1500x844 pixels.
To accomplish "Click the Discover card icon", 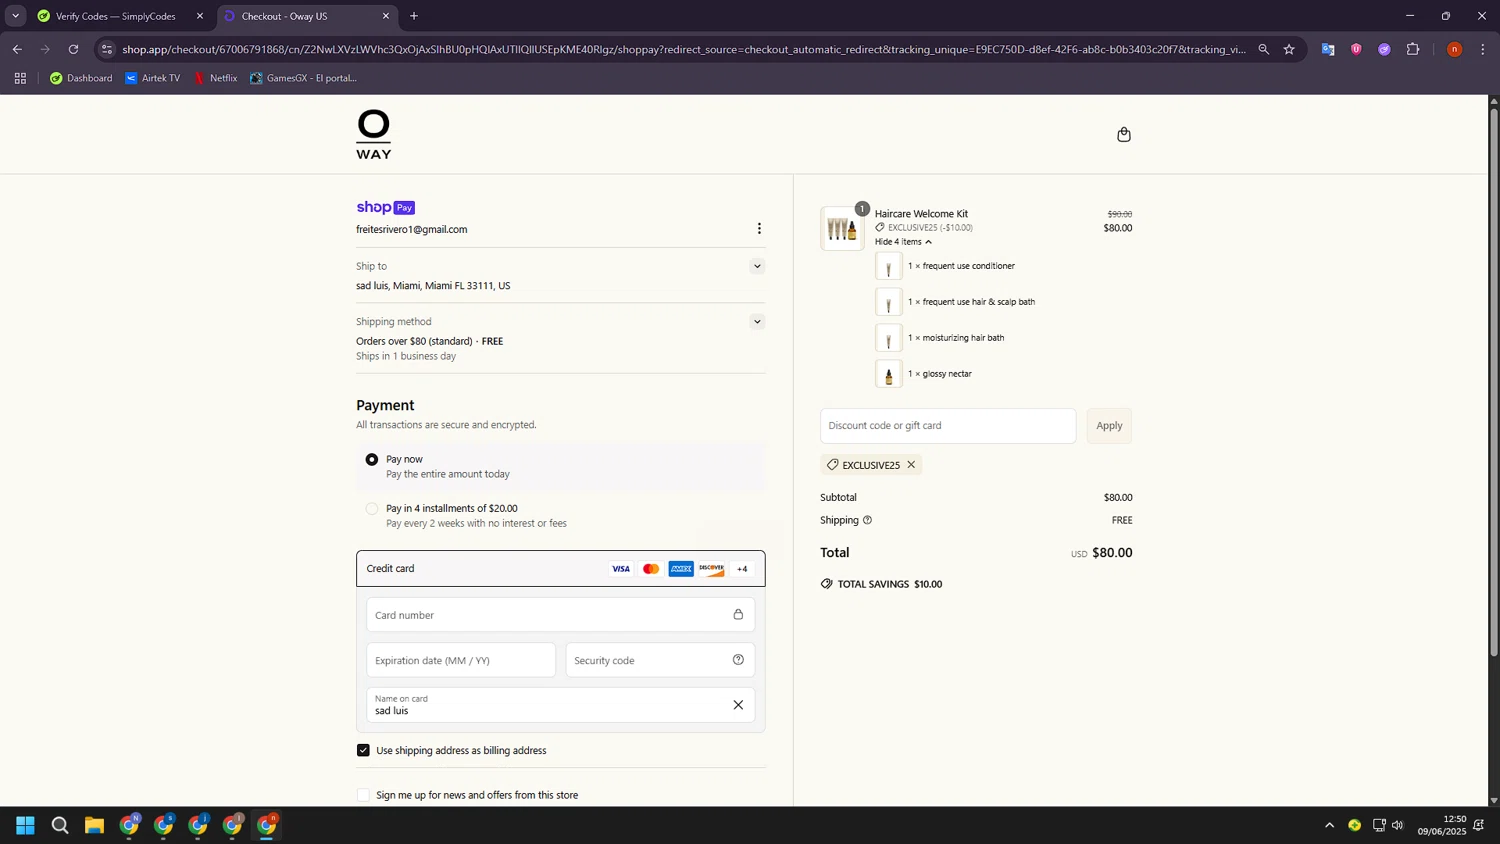I will (x=711, y=569).
